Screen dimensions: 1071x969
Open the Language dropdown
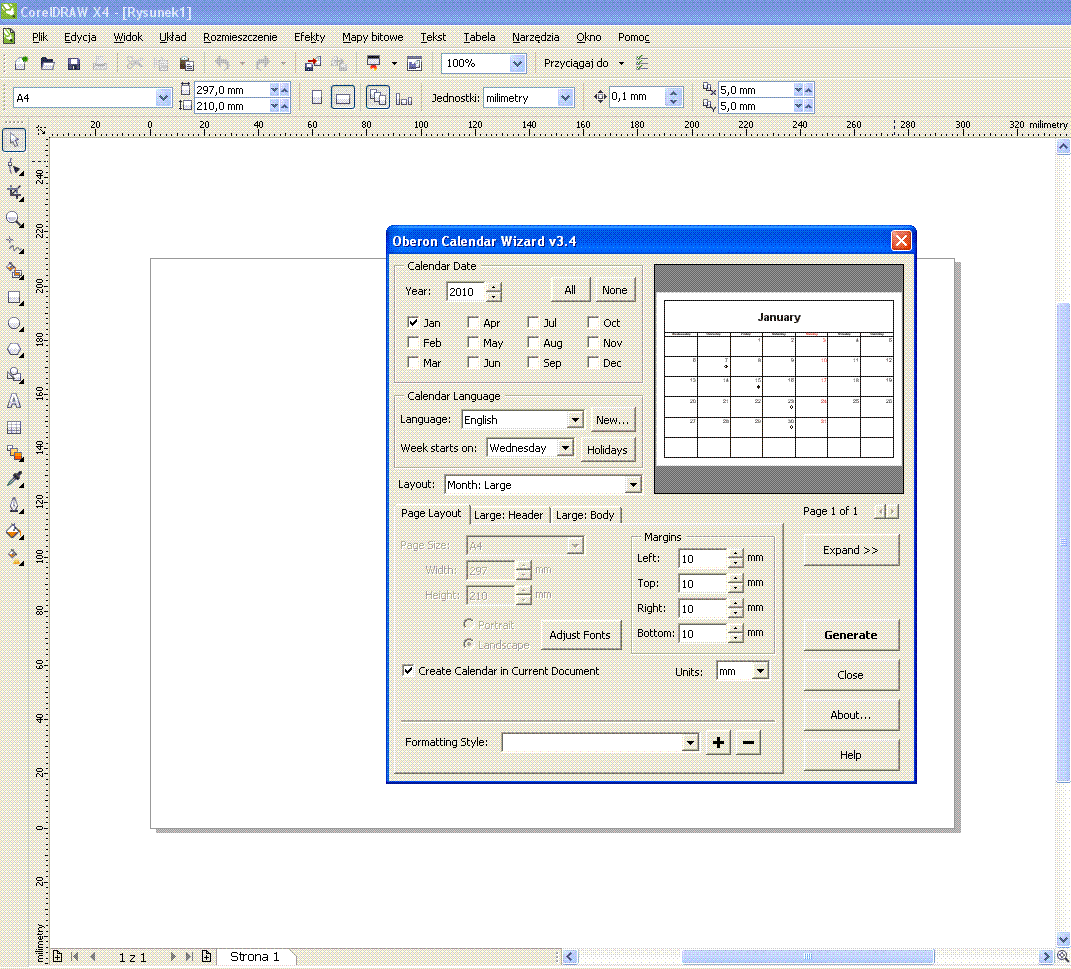(574, 420)
